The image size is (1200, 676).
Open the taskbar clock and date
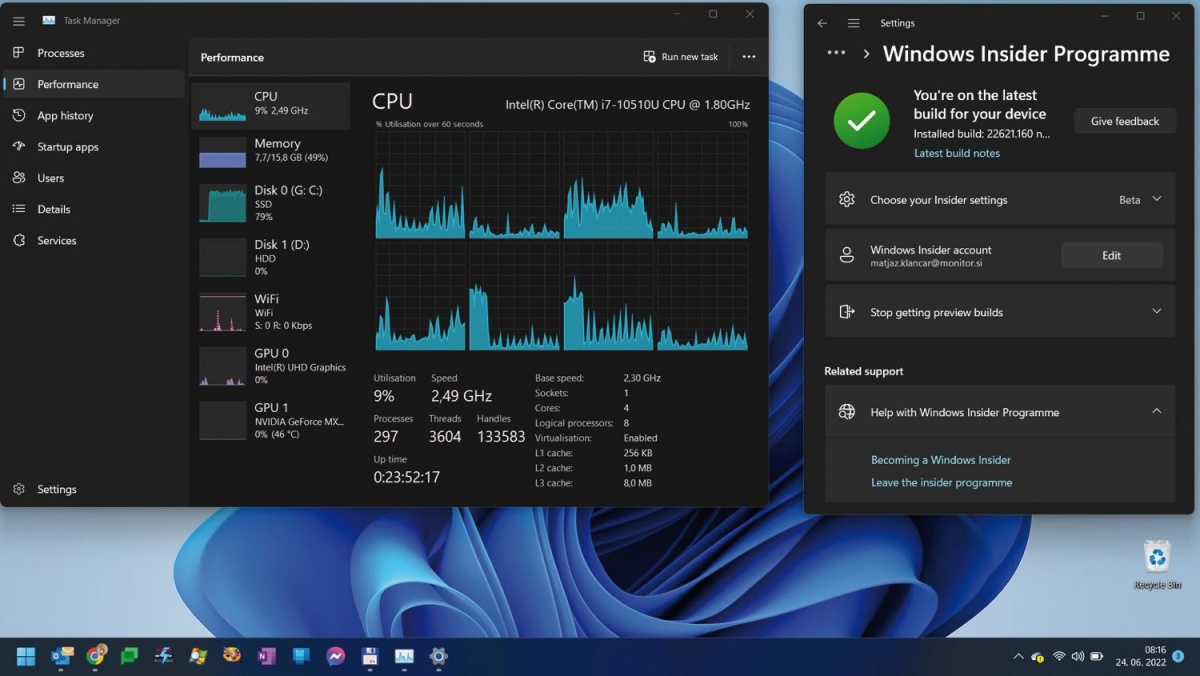tap(1140, 656)
